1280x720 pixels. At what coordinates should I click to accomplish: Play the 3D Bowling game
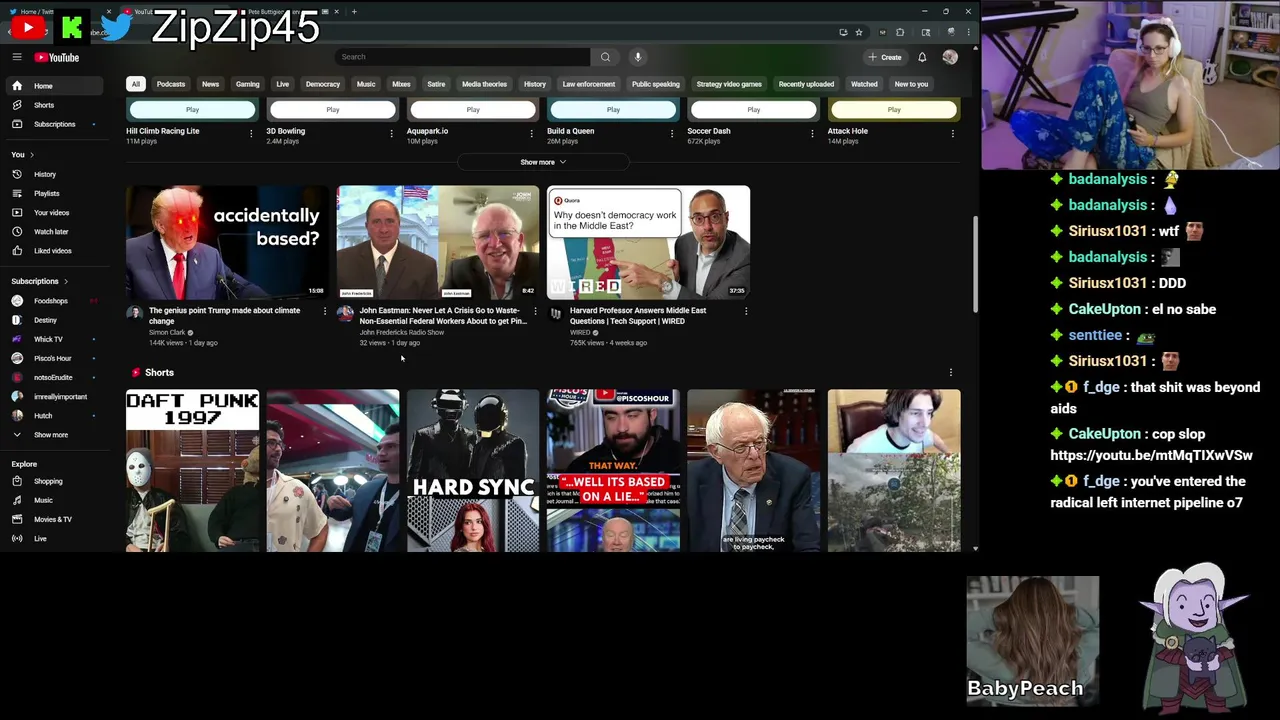point(333,110)
